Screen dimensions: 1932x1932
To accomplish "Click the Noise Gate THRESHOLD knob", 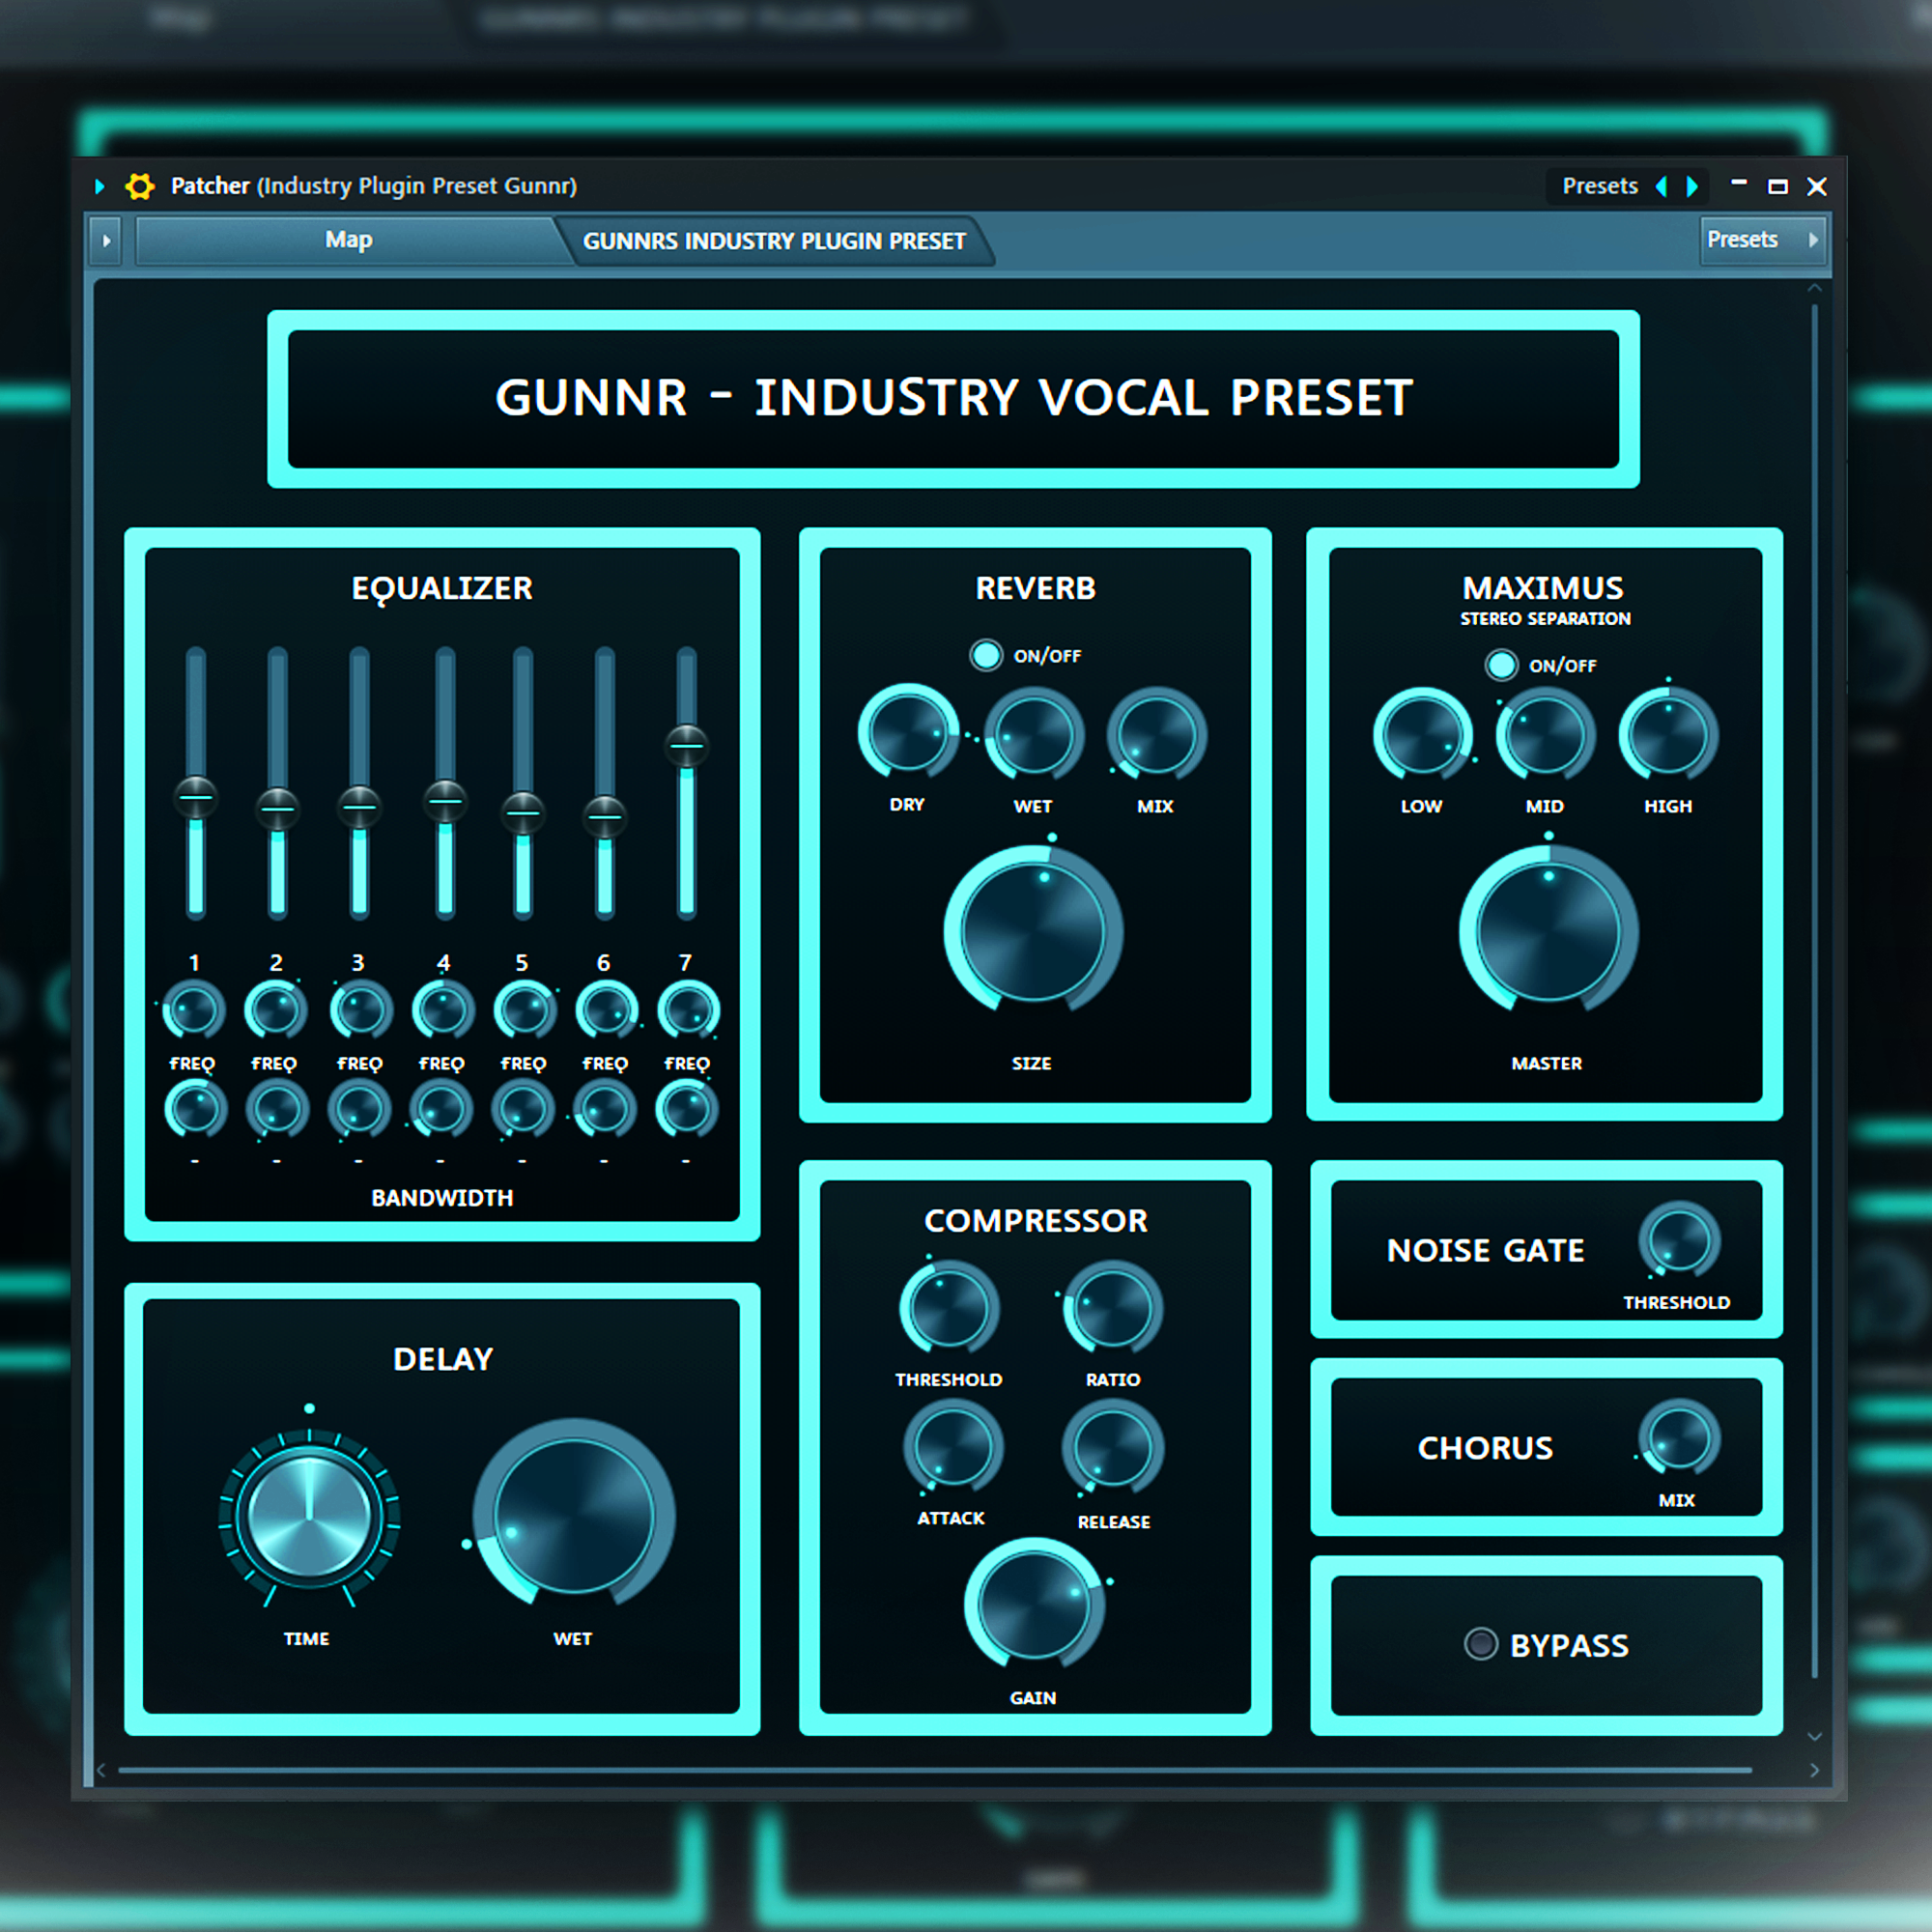I will (1678, 1241).
